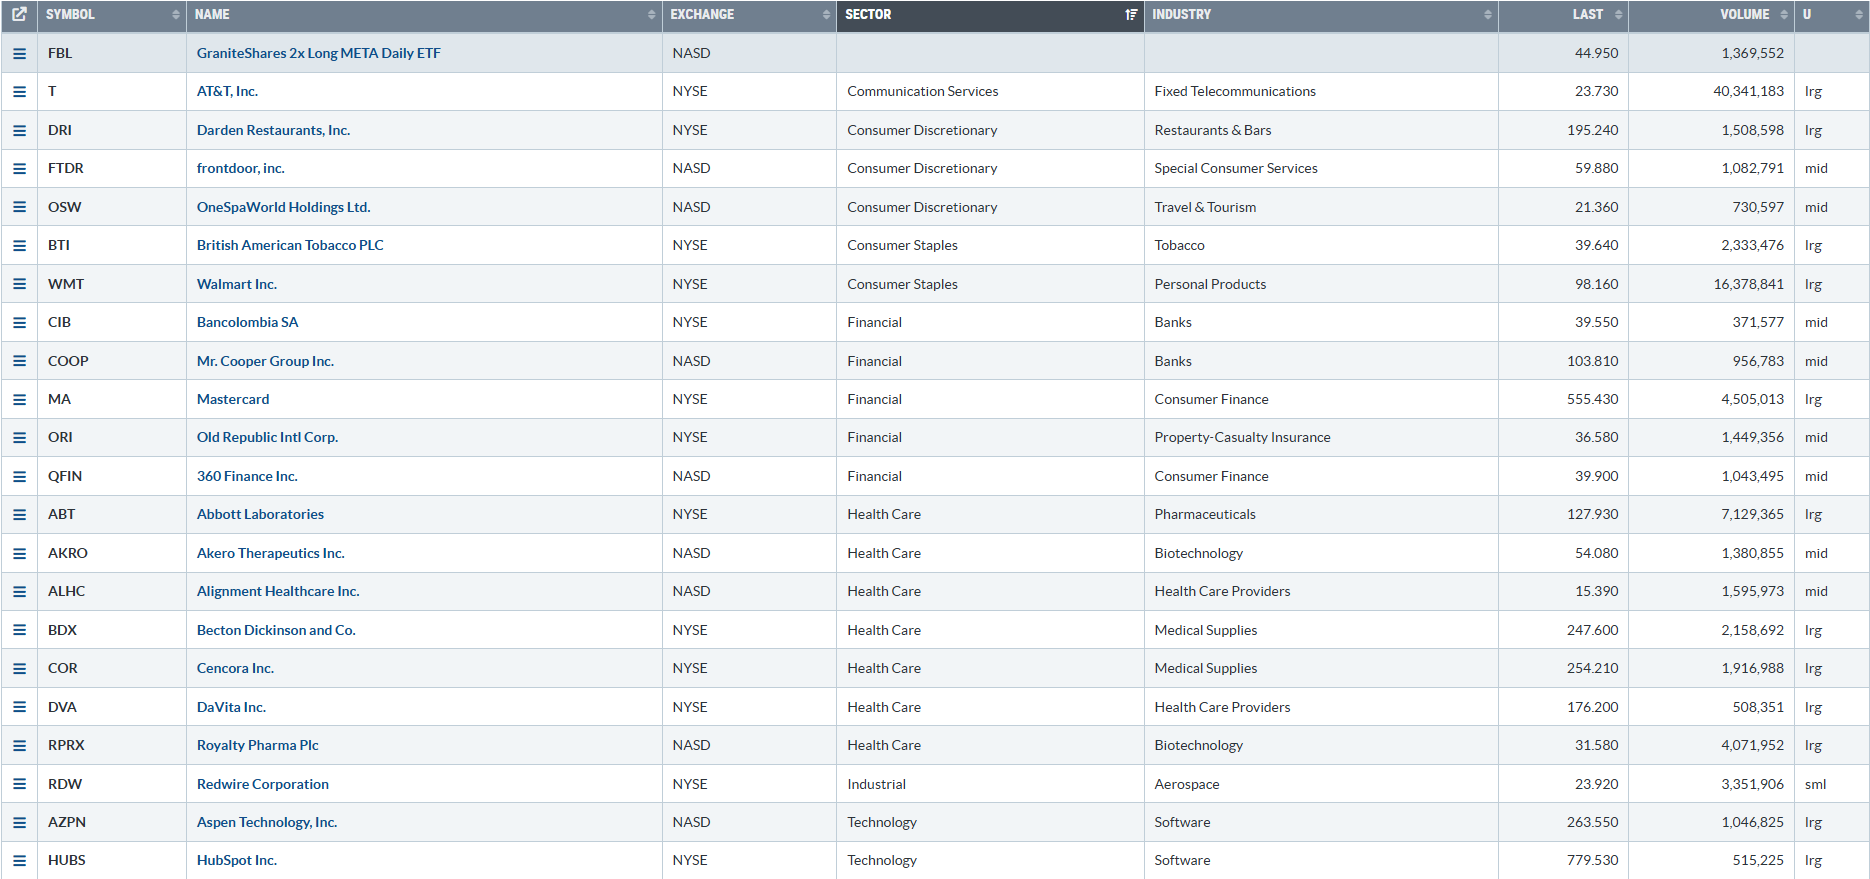
Task: Click the hamburger icon beside RDW
Action: pyautogui.click(x=19, y=784)
